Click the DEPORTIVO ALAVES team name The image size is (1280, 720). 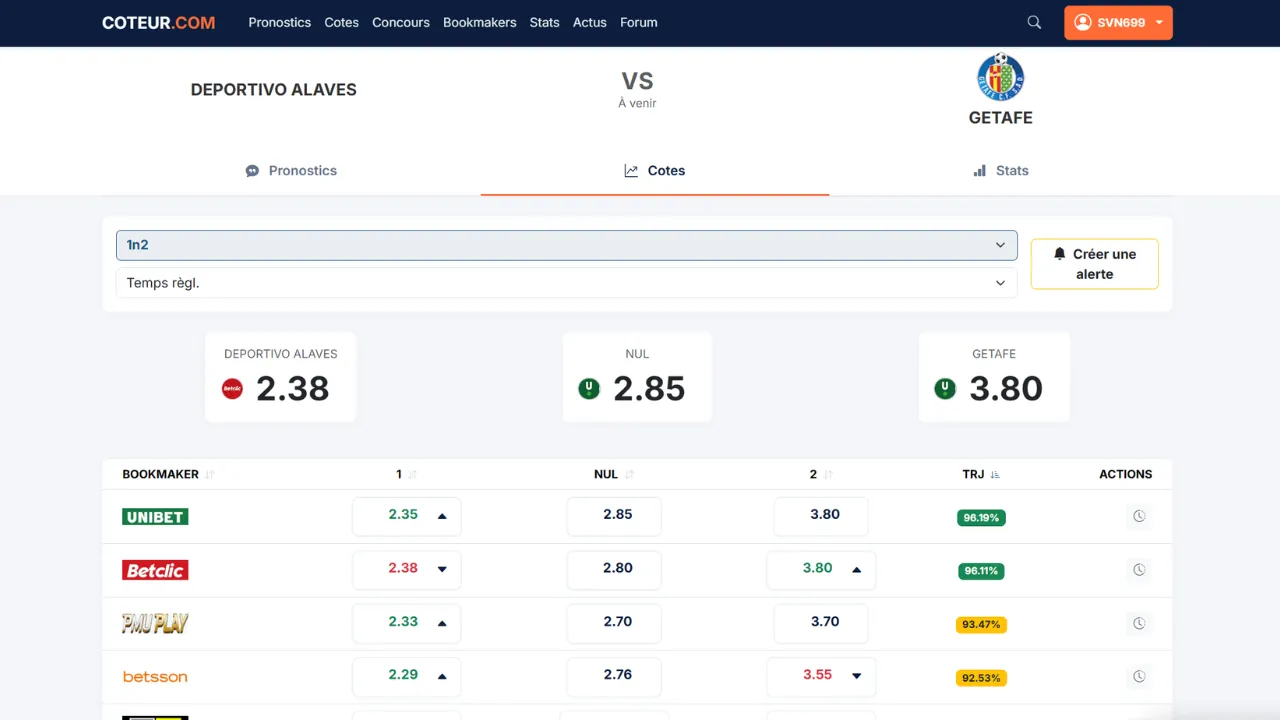coord(274,90)
